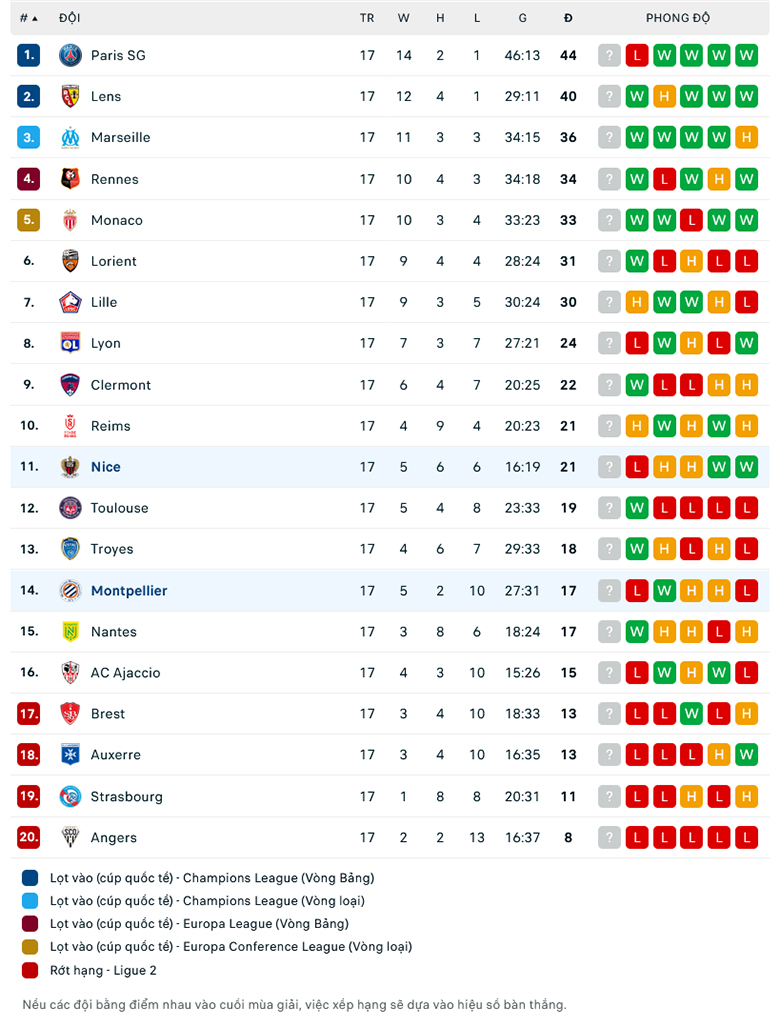Open the Angers team logo
The width and height of the screenshot is (780, 1027).
pyautogui.click(x=70, y=837)
